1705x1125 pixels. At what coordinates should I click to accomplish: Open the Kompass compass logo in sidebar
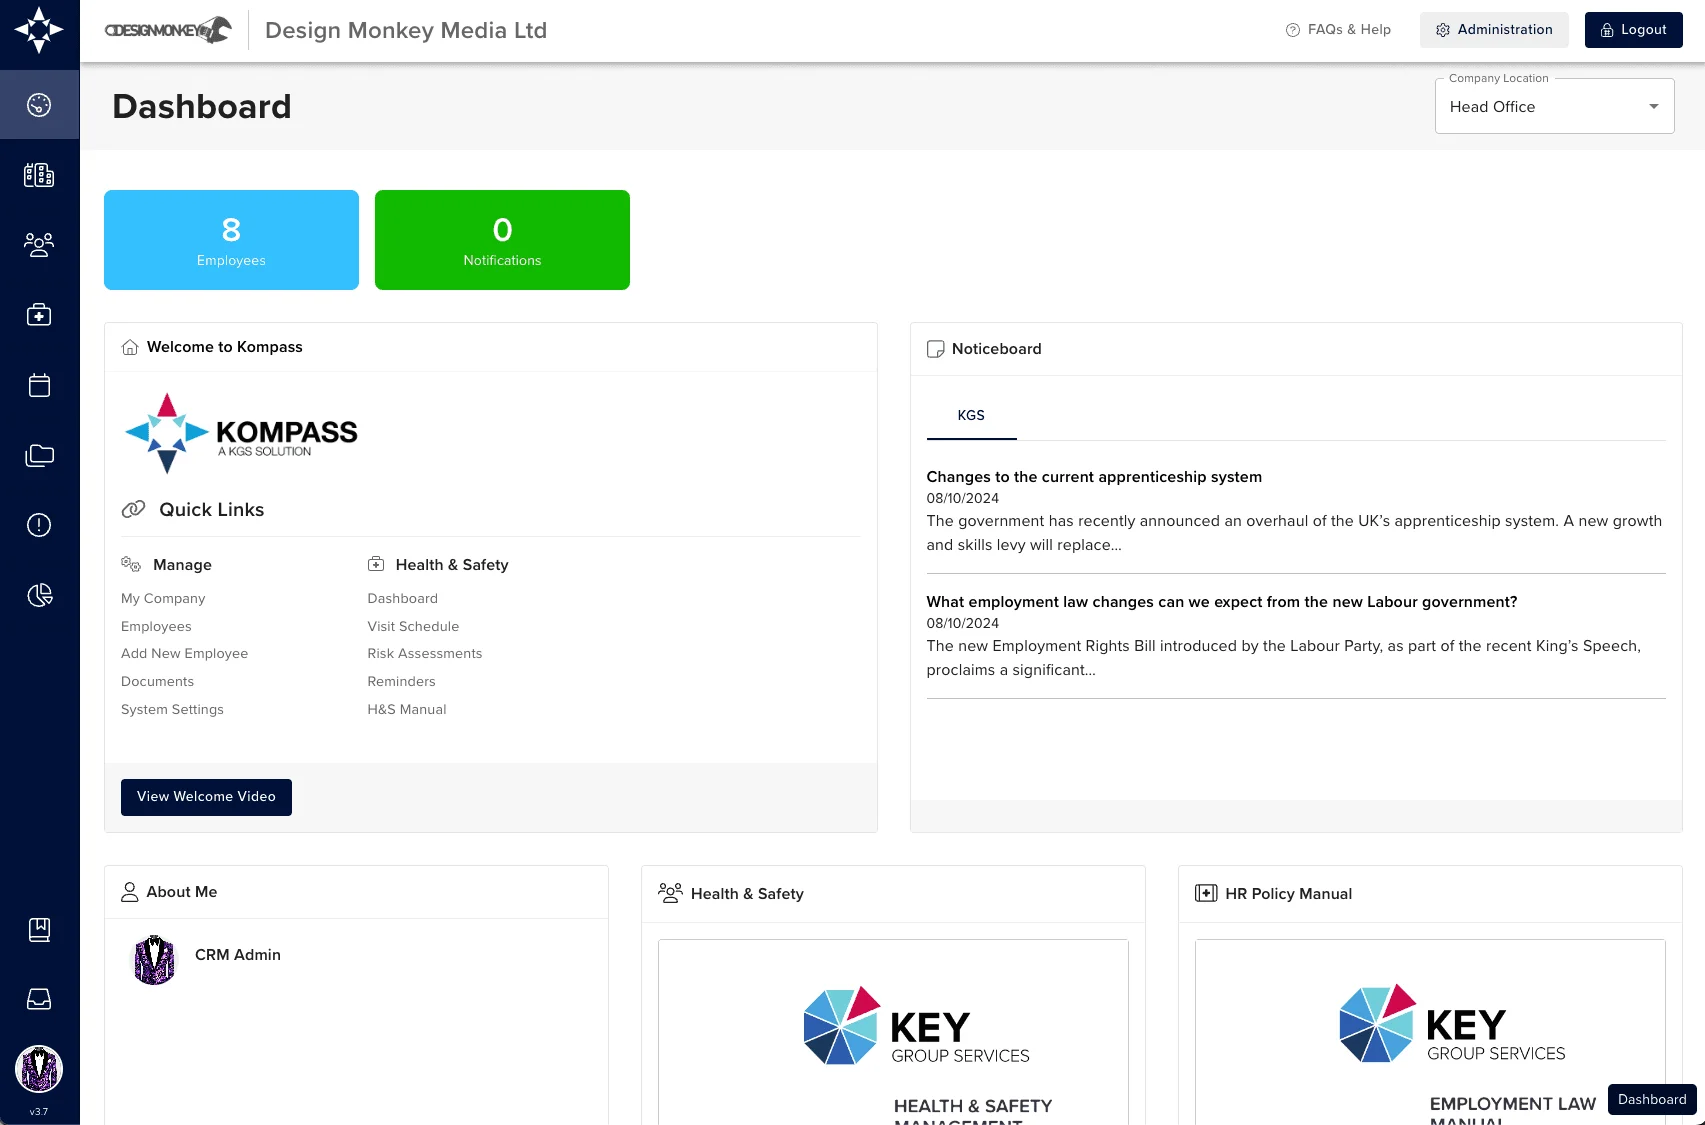pos(39,30)
